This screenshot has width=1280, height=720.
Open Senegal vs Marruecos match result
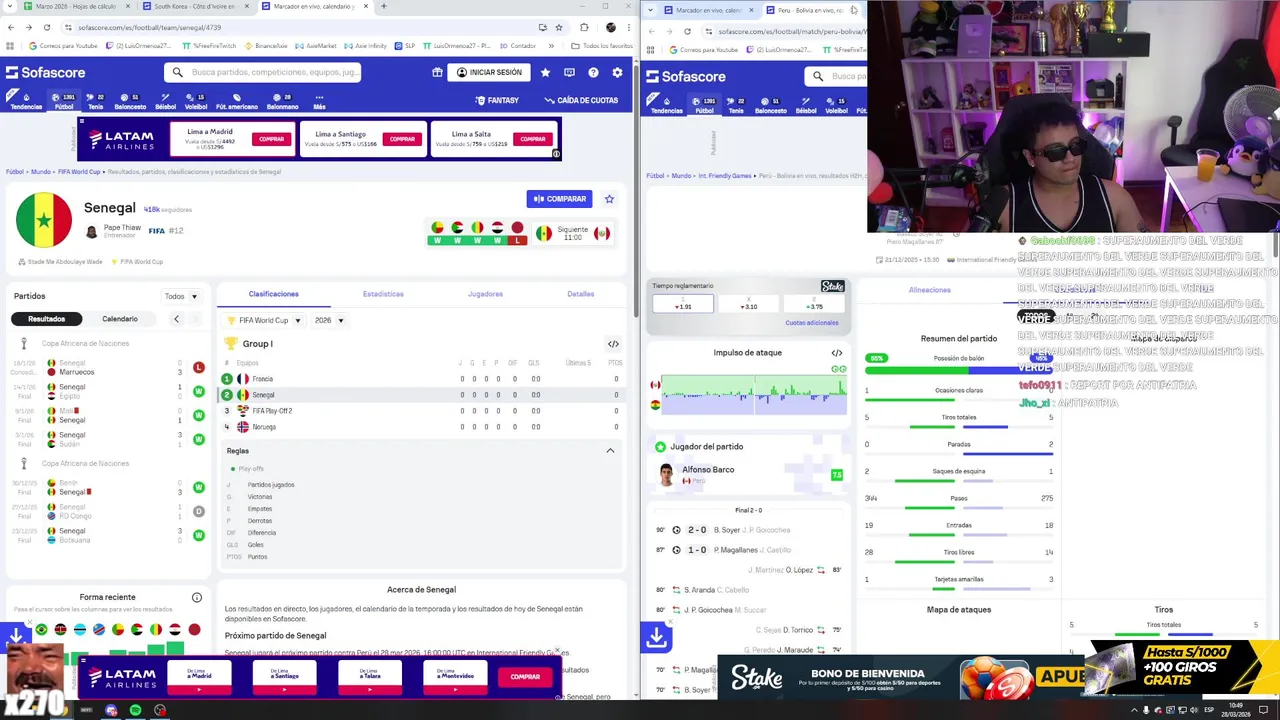click(x=108, y=367)
